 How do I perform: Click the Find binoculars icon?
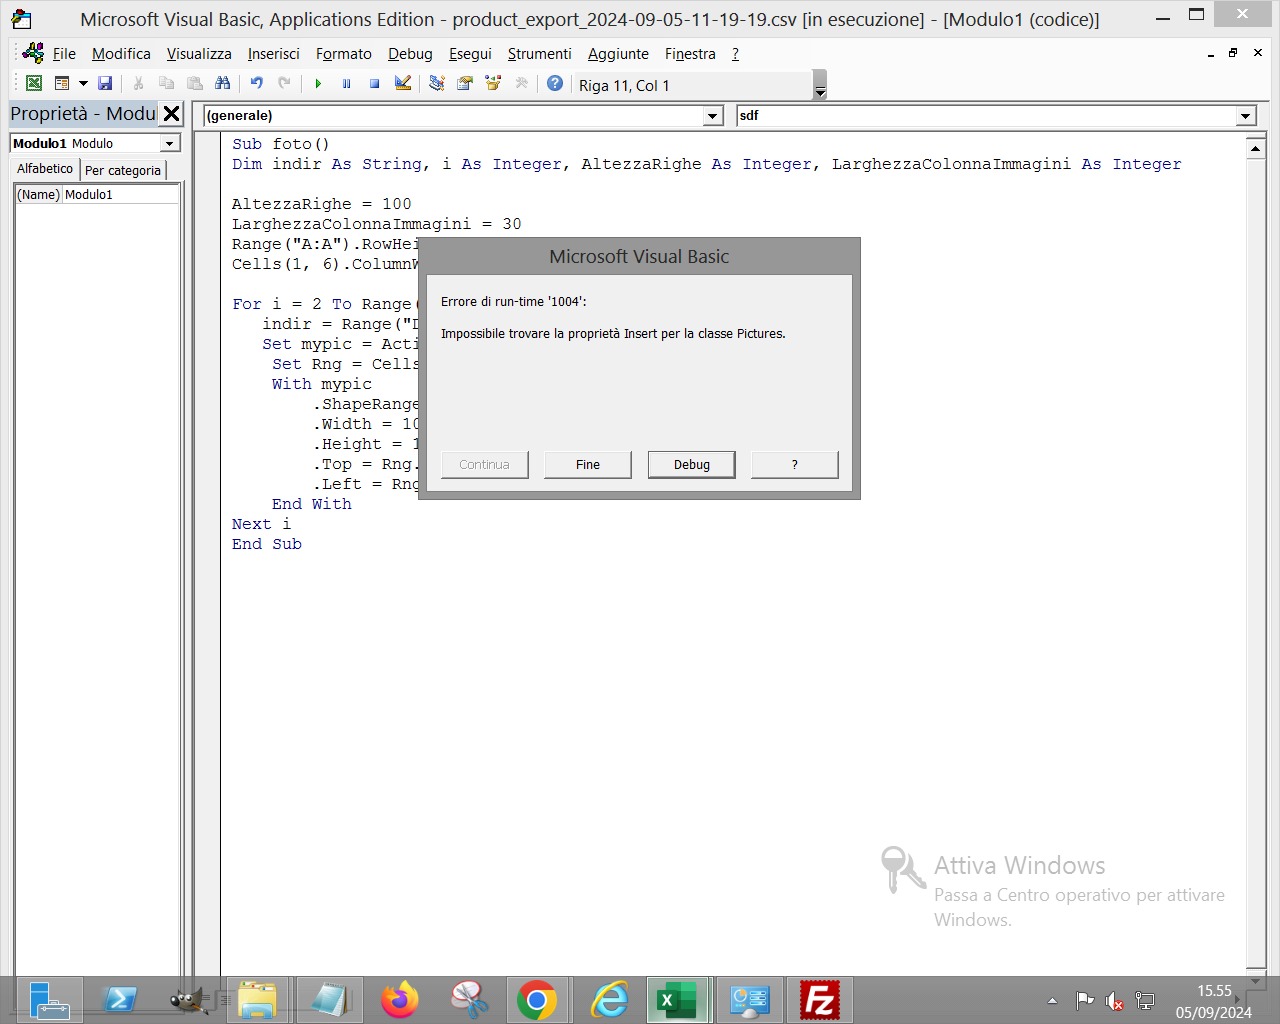pos(223,84)
